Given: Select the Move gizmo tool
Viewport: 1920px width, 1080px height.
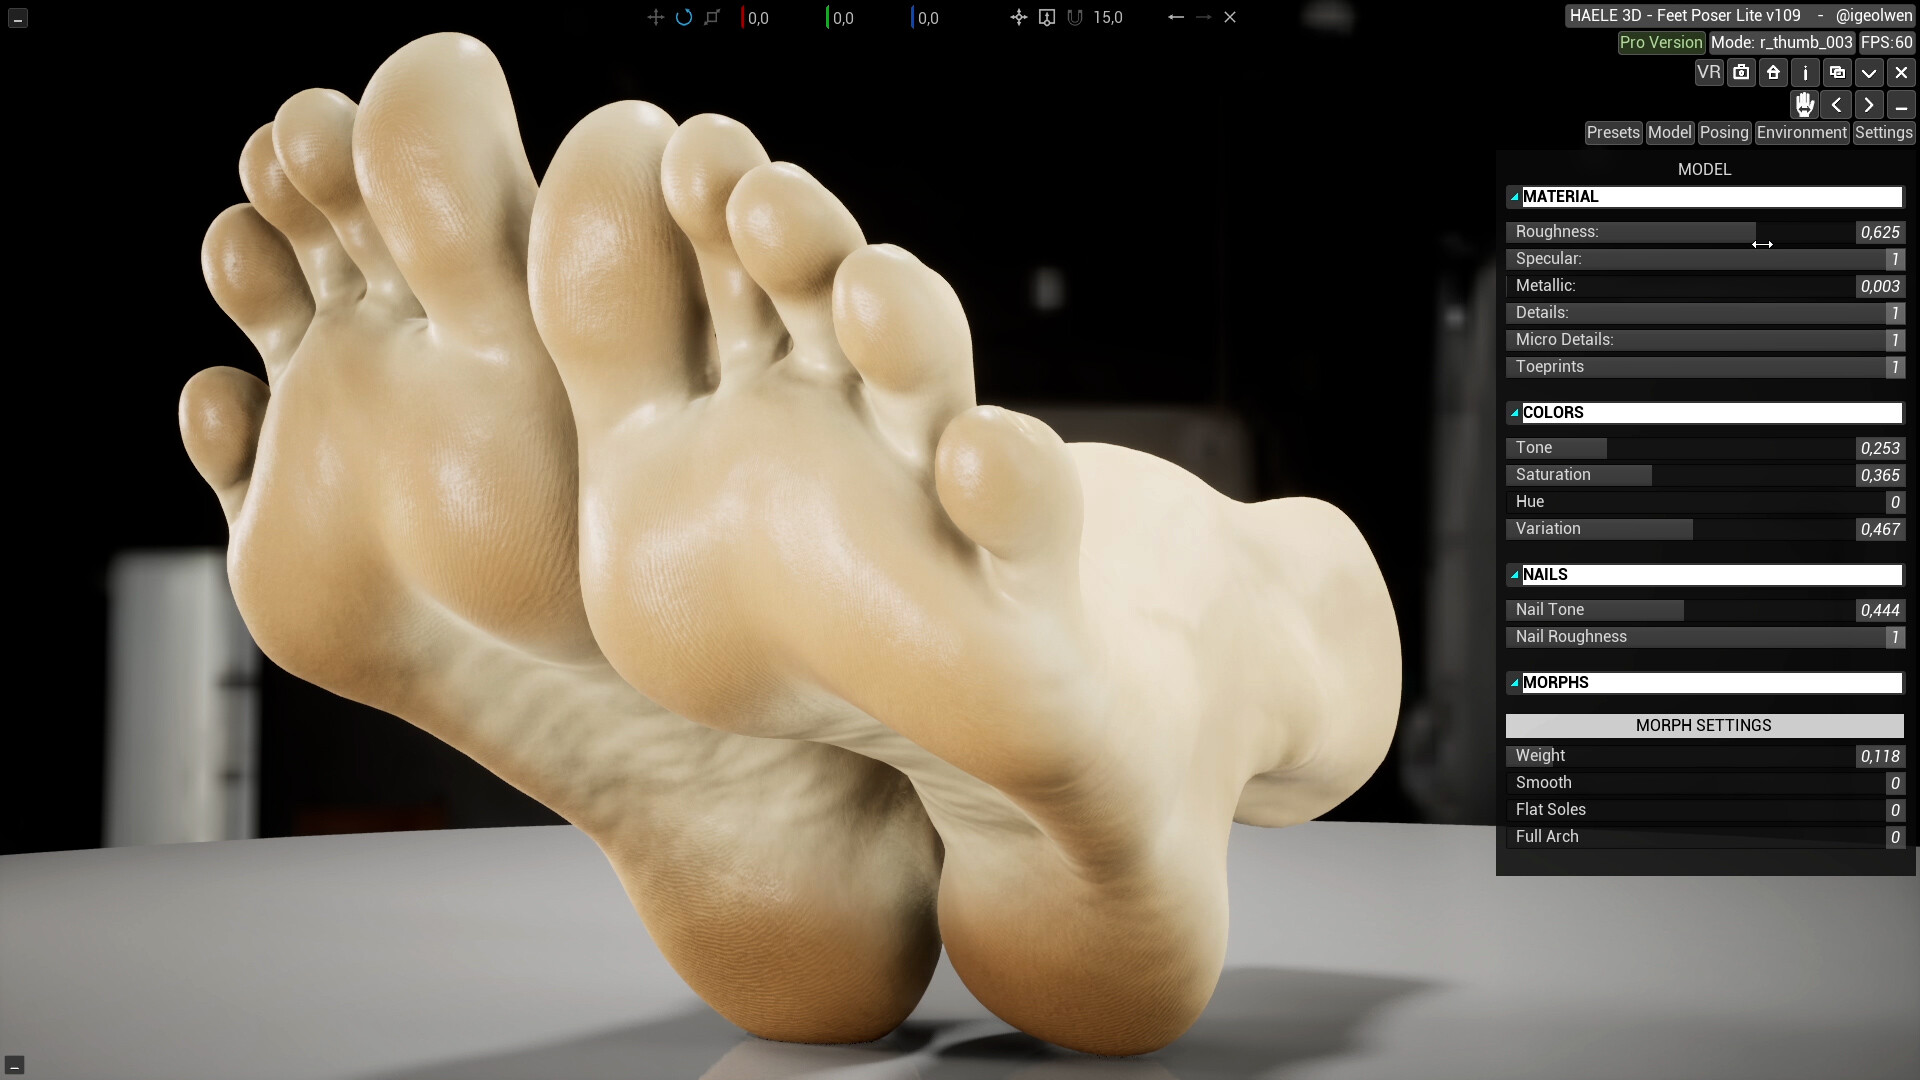Looking at the screenshot, I should 654,17.
